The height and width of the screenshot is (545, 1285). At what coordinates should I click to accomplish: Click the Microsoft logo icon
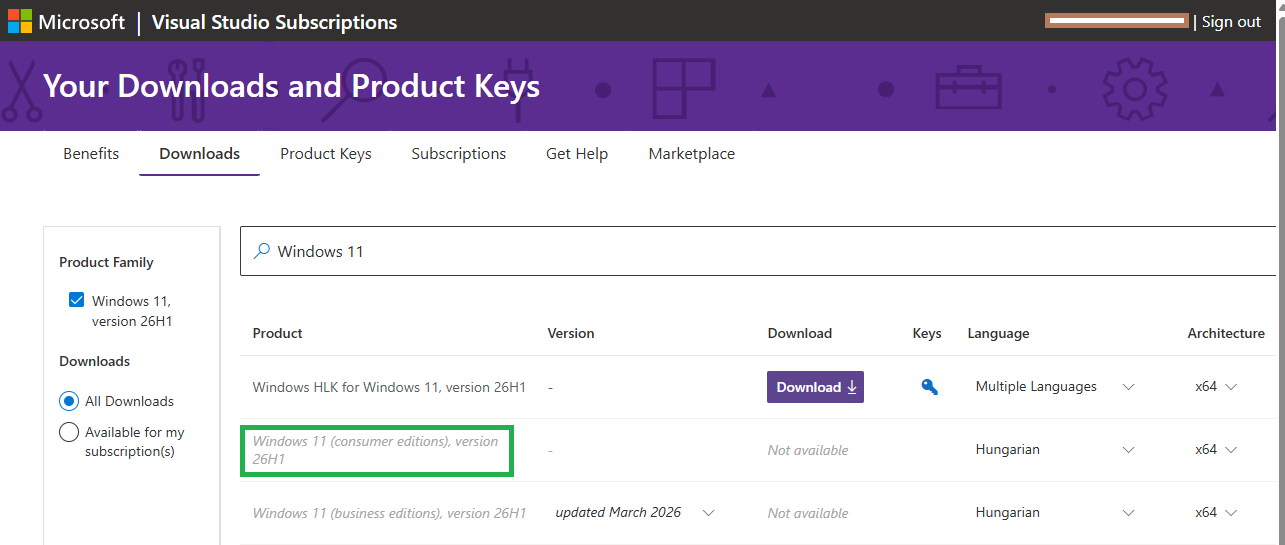click(20, 21)
